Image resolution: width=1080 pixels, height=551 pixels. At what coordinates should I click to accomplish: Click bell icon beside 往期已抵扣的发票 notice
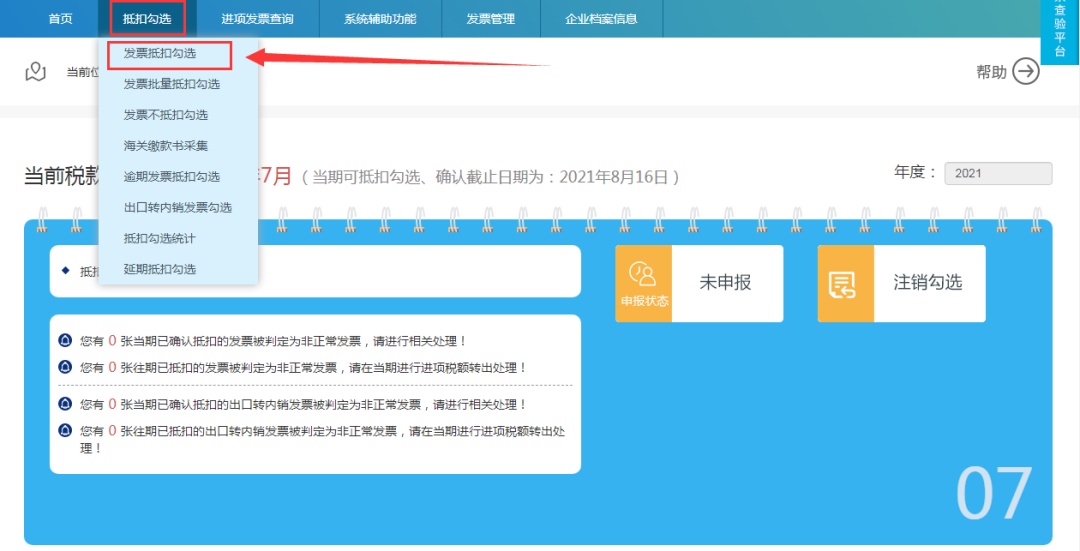[65, 367]
